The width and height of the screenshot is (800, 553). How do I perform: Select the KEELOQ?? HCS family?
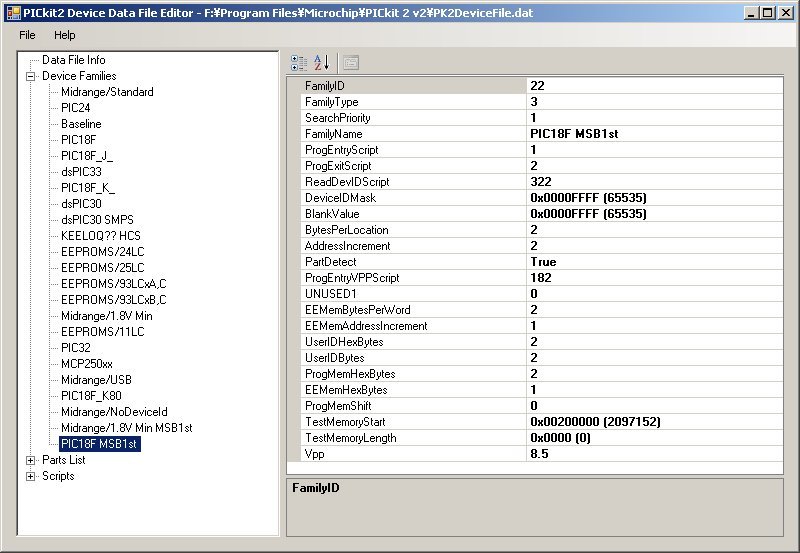pyautogui.click(x=101, y=236)
